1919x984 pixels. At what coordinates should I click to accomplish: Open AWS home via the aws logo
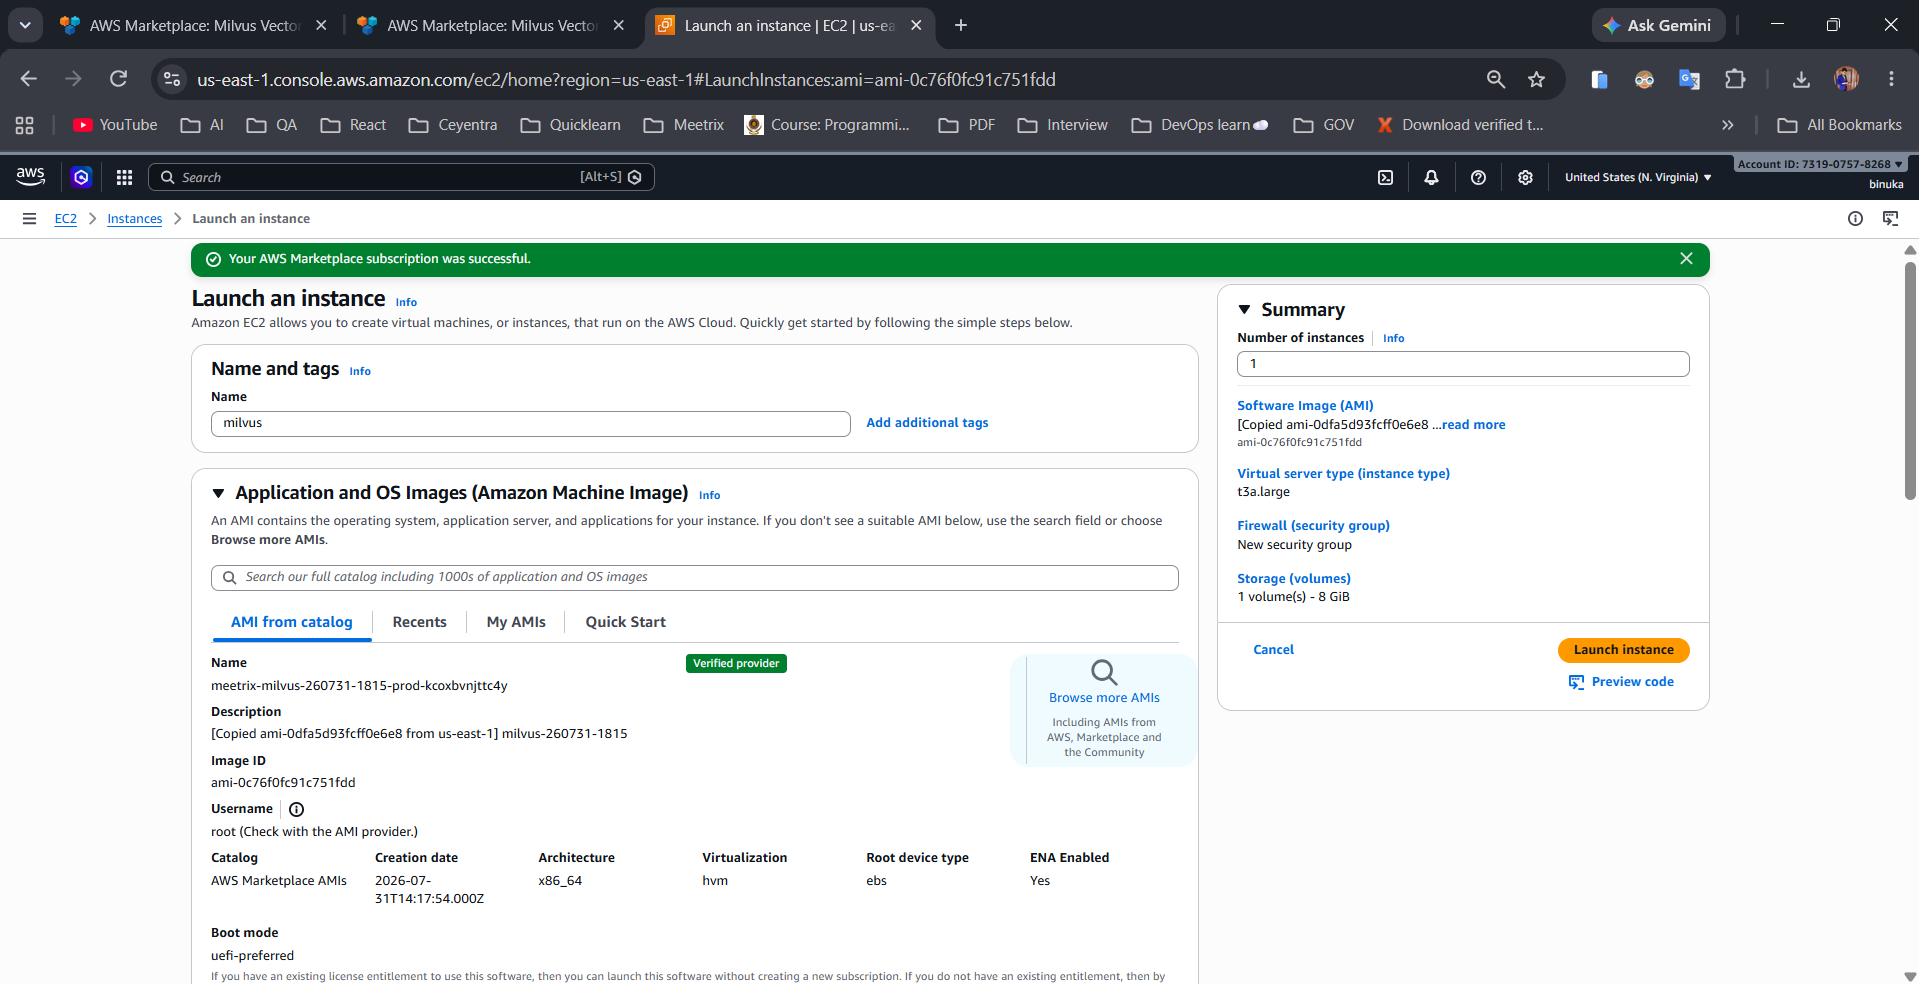(31, 177)
